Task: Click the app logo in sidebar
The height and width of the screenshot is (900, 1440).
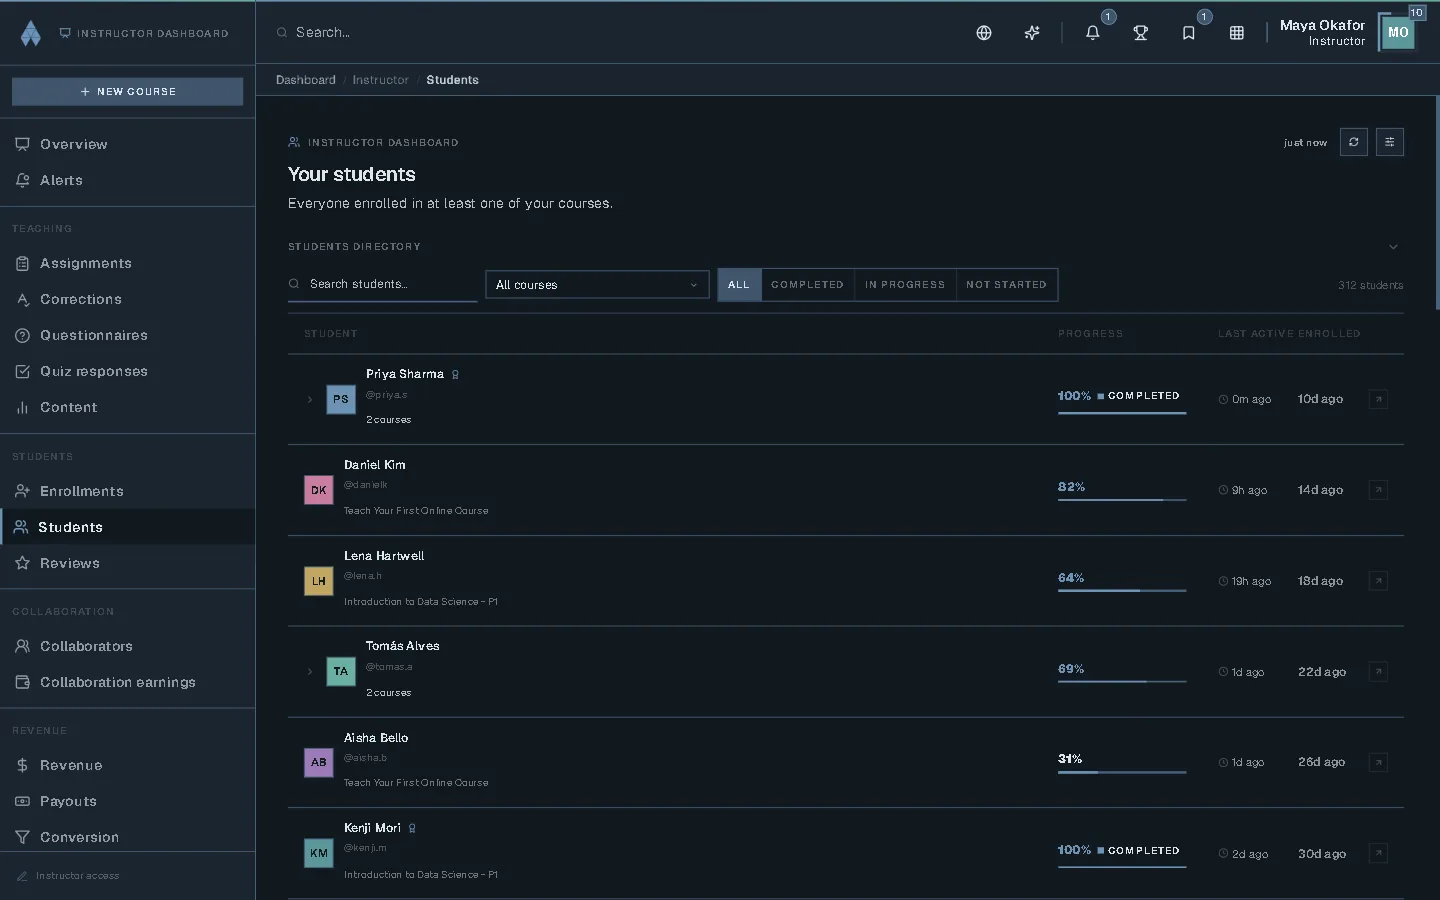Action: point(31,33)
